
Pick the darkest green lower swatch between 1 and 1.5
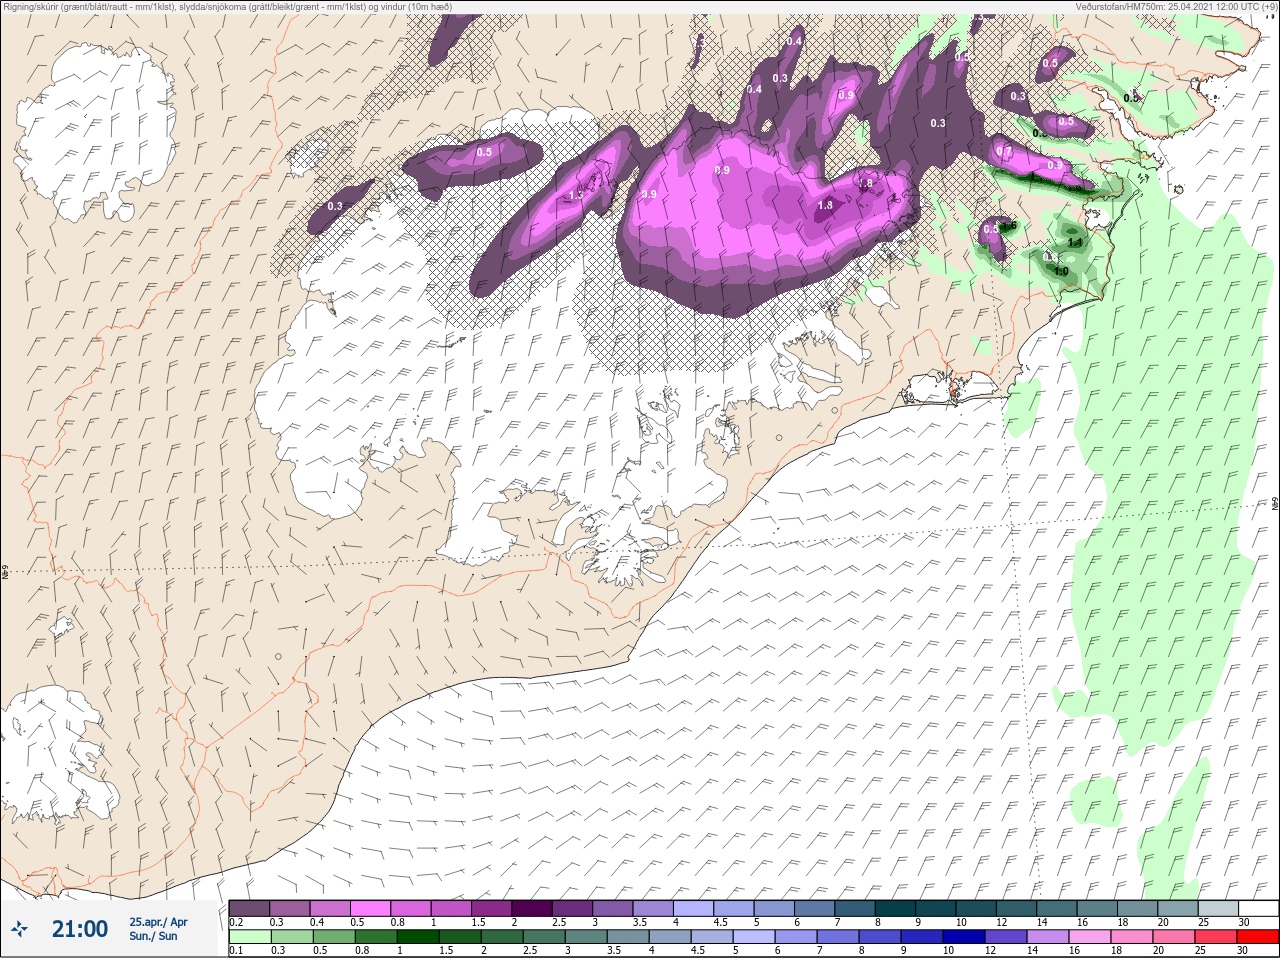[417, 937]
